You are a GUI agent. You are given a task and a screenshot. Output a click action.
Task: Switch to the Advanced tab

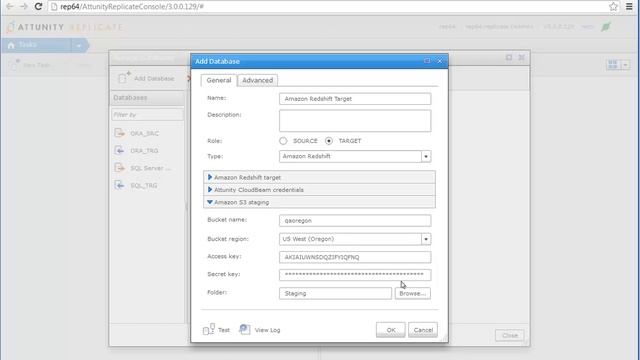click(258, 80)
